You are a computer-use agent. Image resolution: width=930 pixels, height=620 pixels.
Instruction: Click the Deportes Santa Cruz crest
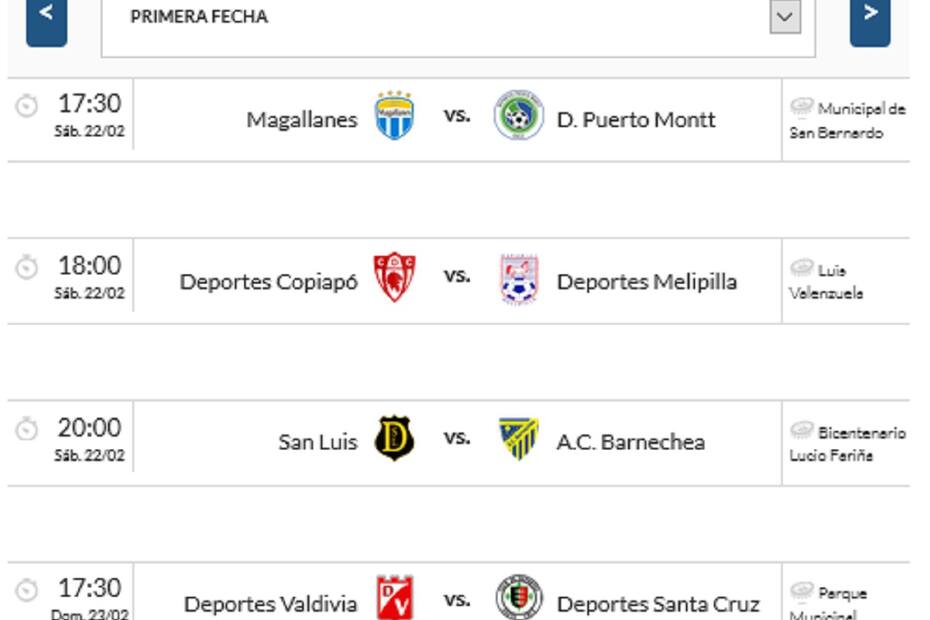(518, 599)
